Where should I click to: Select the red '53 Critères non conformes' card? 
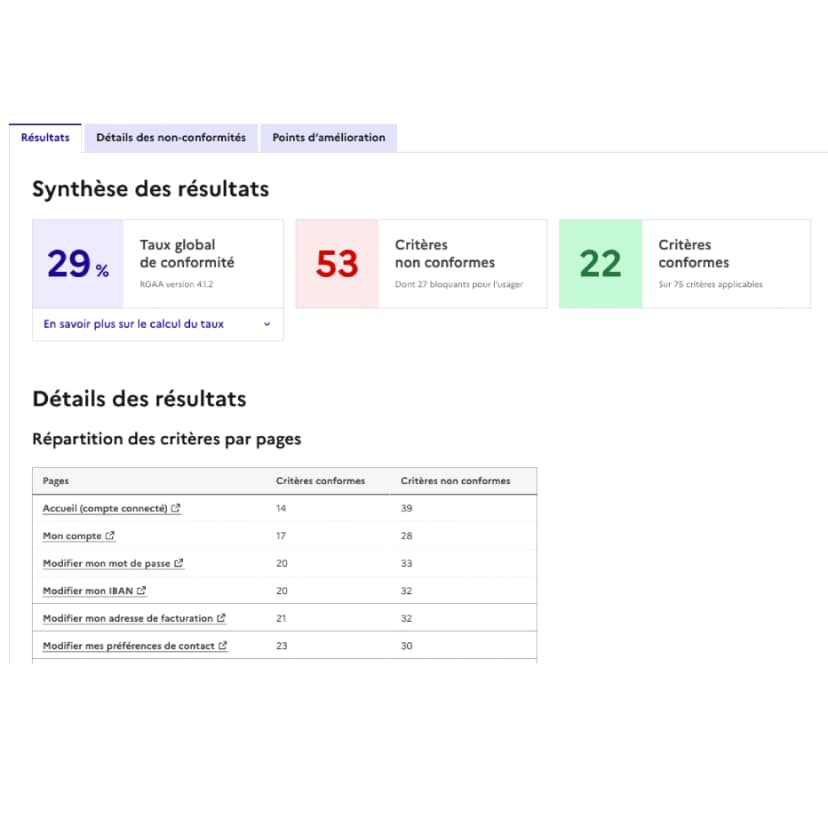(420, 263)
